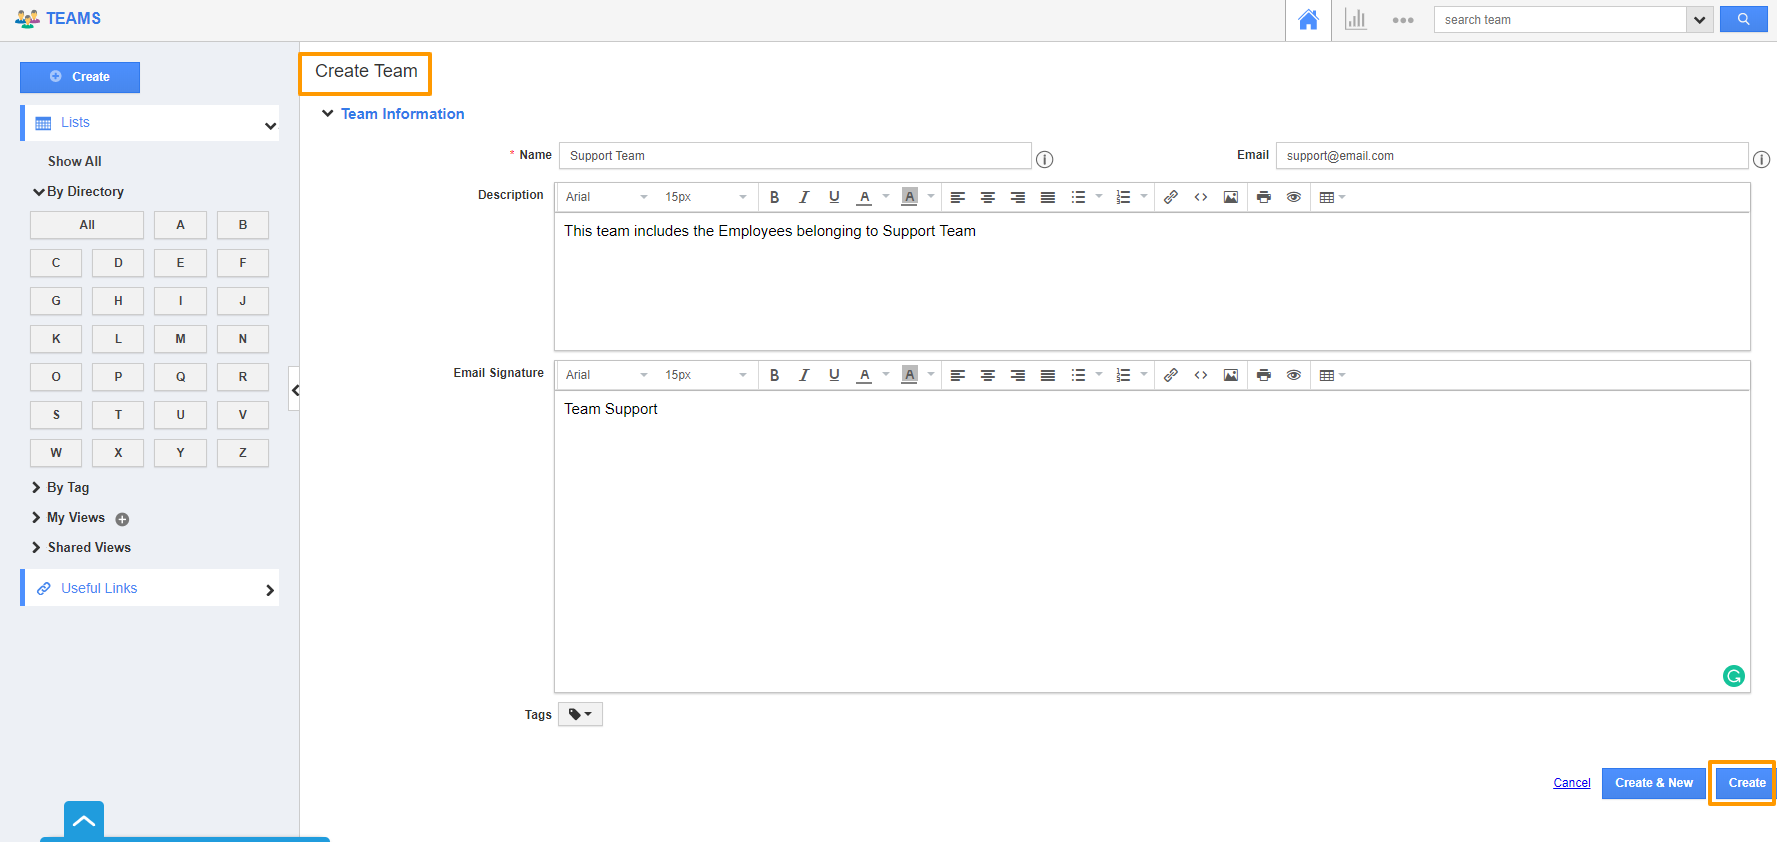Image resolution: width=1777 pixels, height=842 pixels.
Task: Insert a link in the Description editor
Action: pyautogui.click(x=1170, y=197)
